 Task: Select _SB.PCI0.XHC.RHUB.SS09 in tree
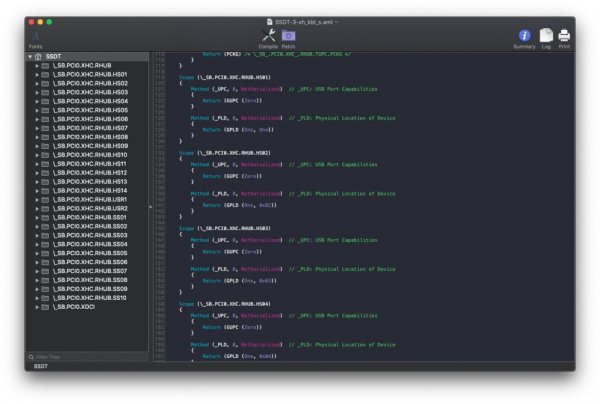tap(90, 289)
